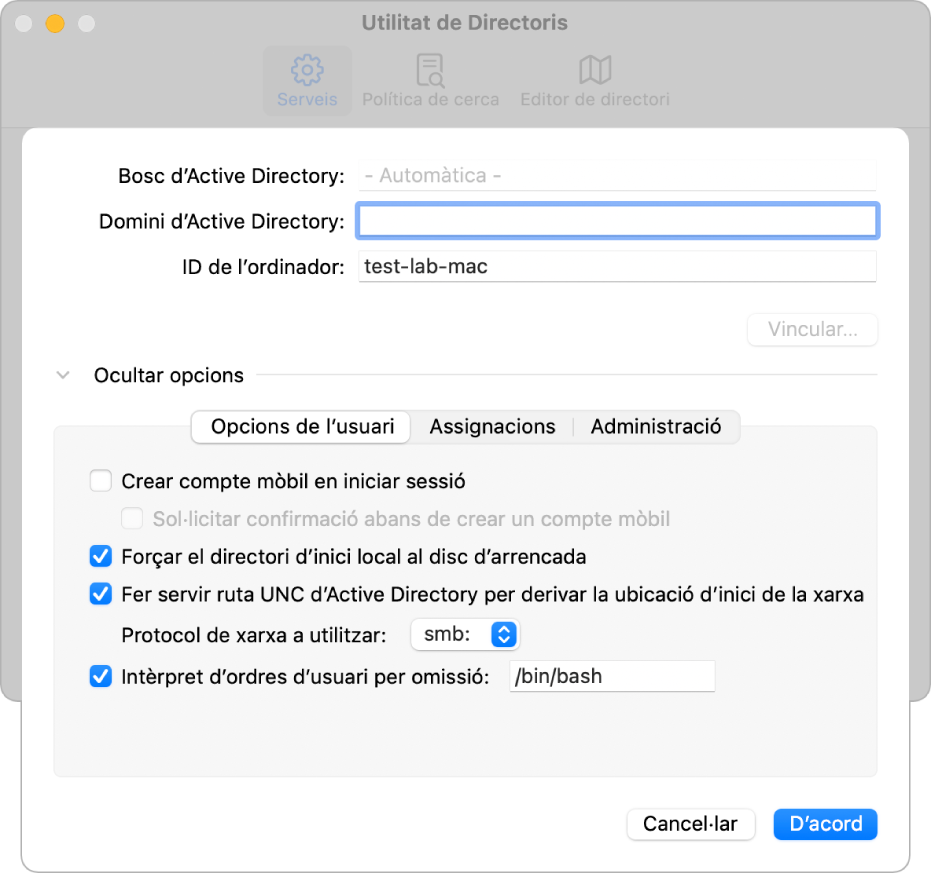The image size is (931, 875).
Task: Open the smb: protocol dropdown
Action: tap(465, 635)
